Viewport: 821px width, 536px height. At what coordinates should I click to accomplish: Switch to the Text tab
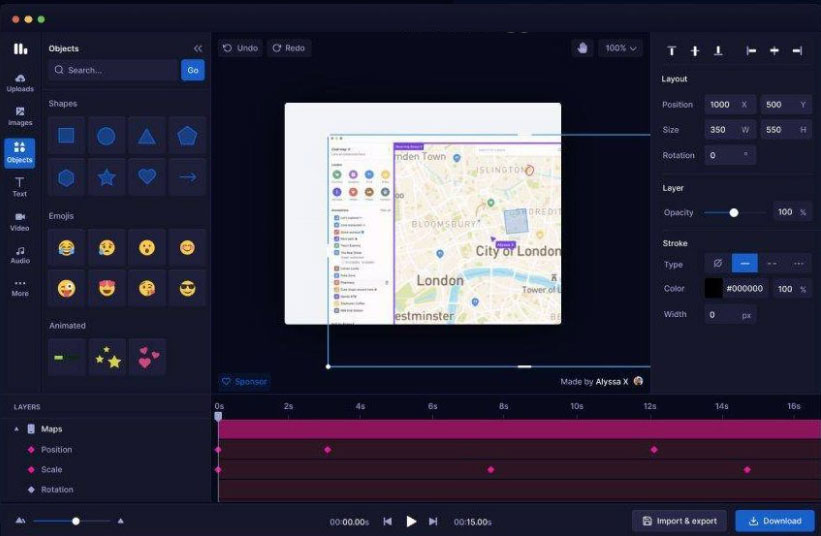point(19,186)
